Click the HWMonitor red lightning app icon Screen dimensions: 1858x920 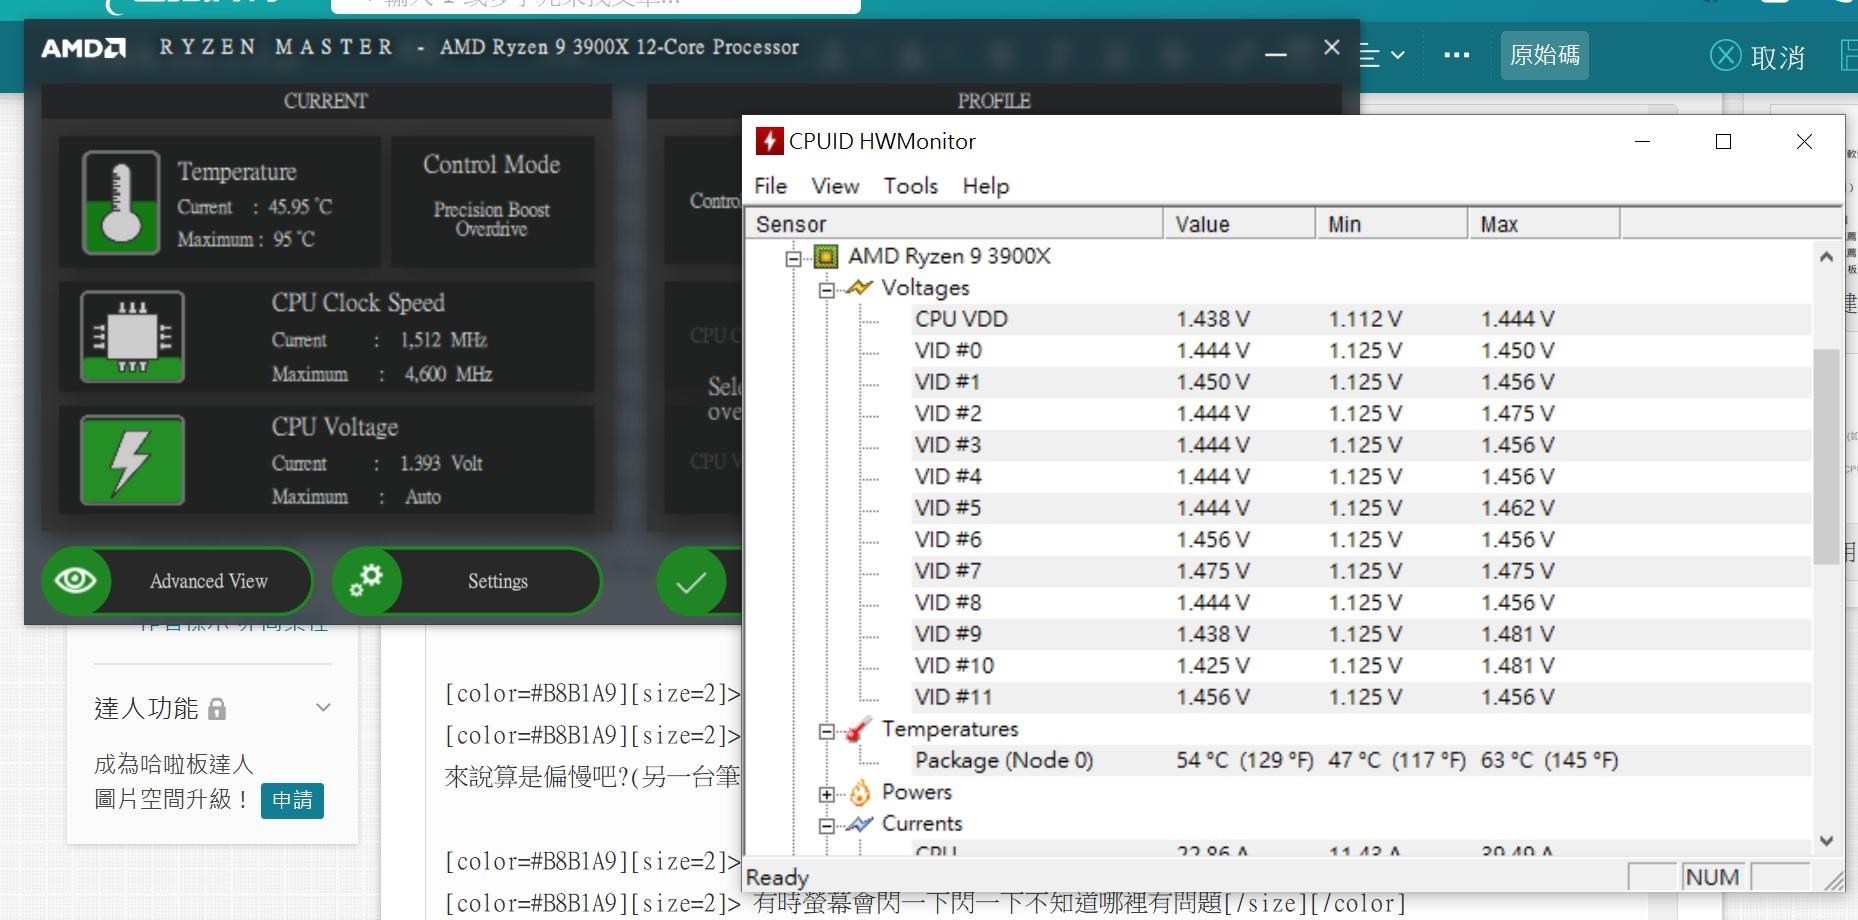[768, 141]
